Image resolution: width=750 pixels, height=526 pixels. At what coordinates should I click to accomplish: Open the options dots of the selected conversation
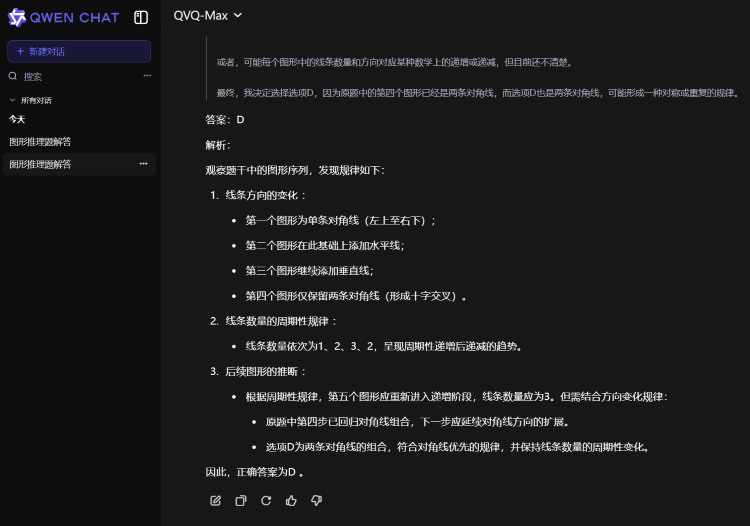click(x=143, y=164)
